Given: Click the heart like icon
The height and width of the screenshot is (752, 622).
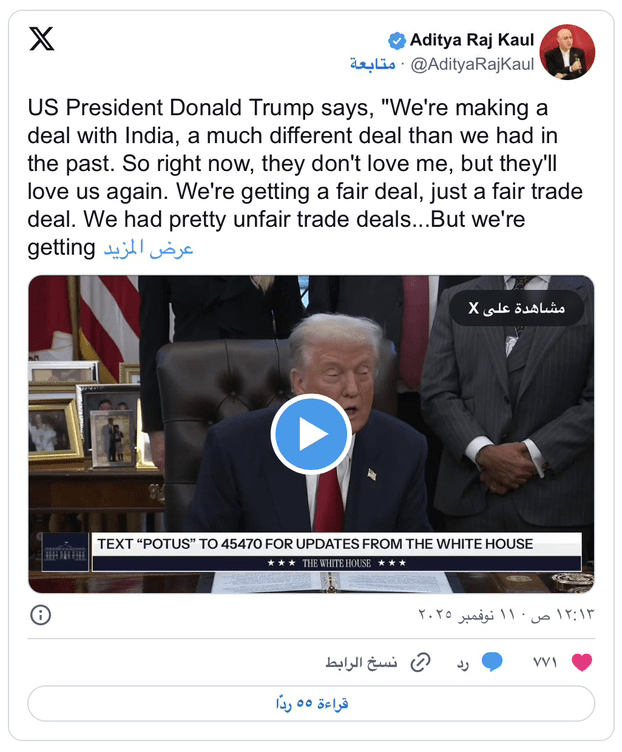Looking at the screenshot, I should pyautogui.click(x=582, y=662).
